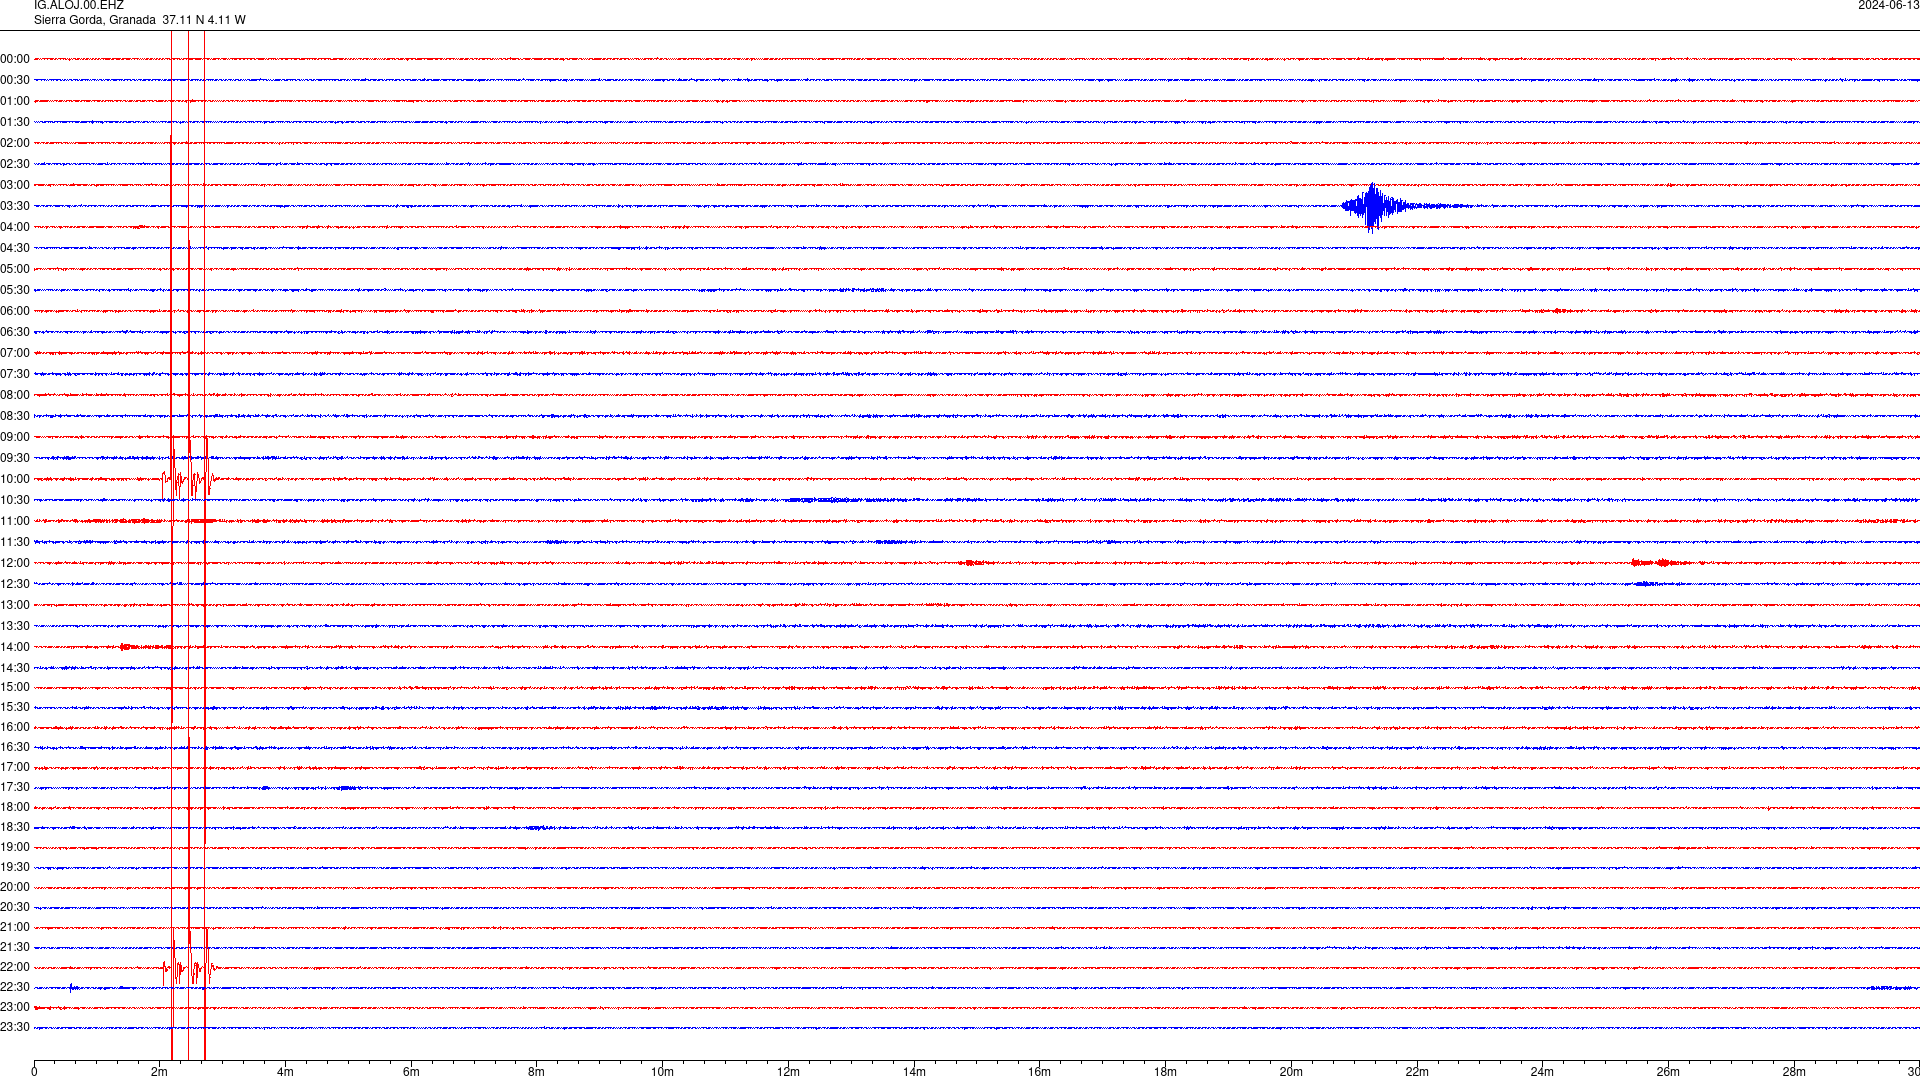The height and width of the screenshot is (1080, 1920).
Task: Select the 10:30 time label
Action: pos(15,500)
